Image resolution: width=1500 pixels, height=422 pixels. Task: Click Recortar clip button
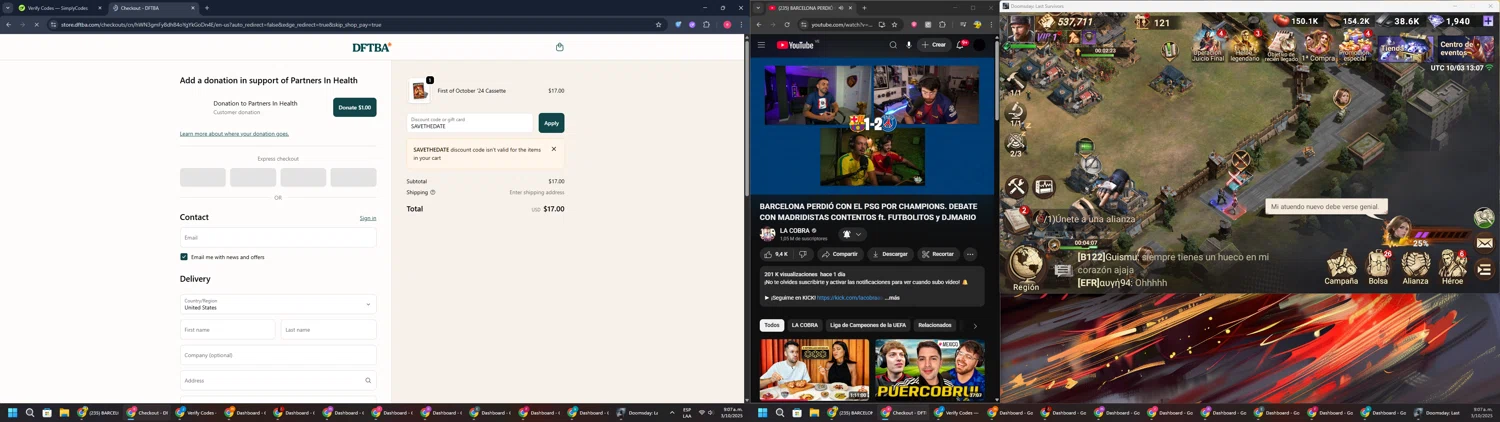click(x=938, y=254)
